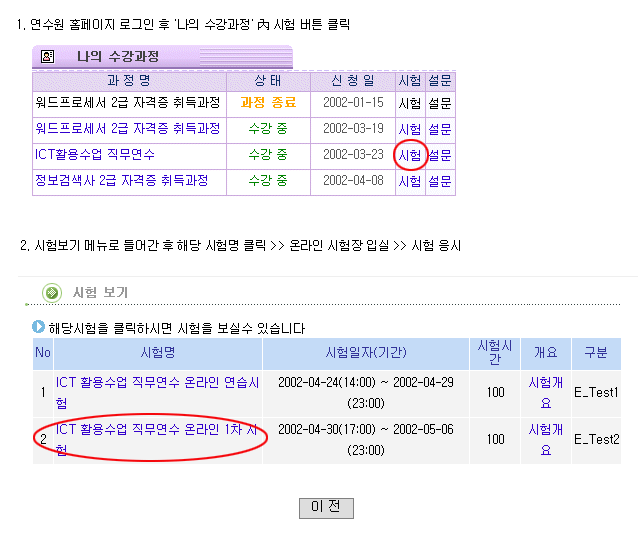Click the 나의 수강과정 header profile icon
The image size is (640, 540).
pyautogui.click(x=47, y=56)
